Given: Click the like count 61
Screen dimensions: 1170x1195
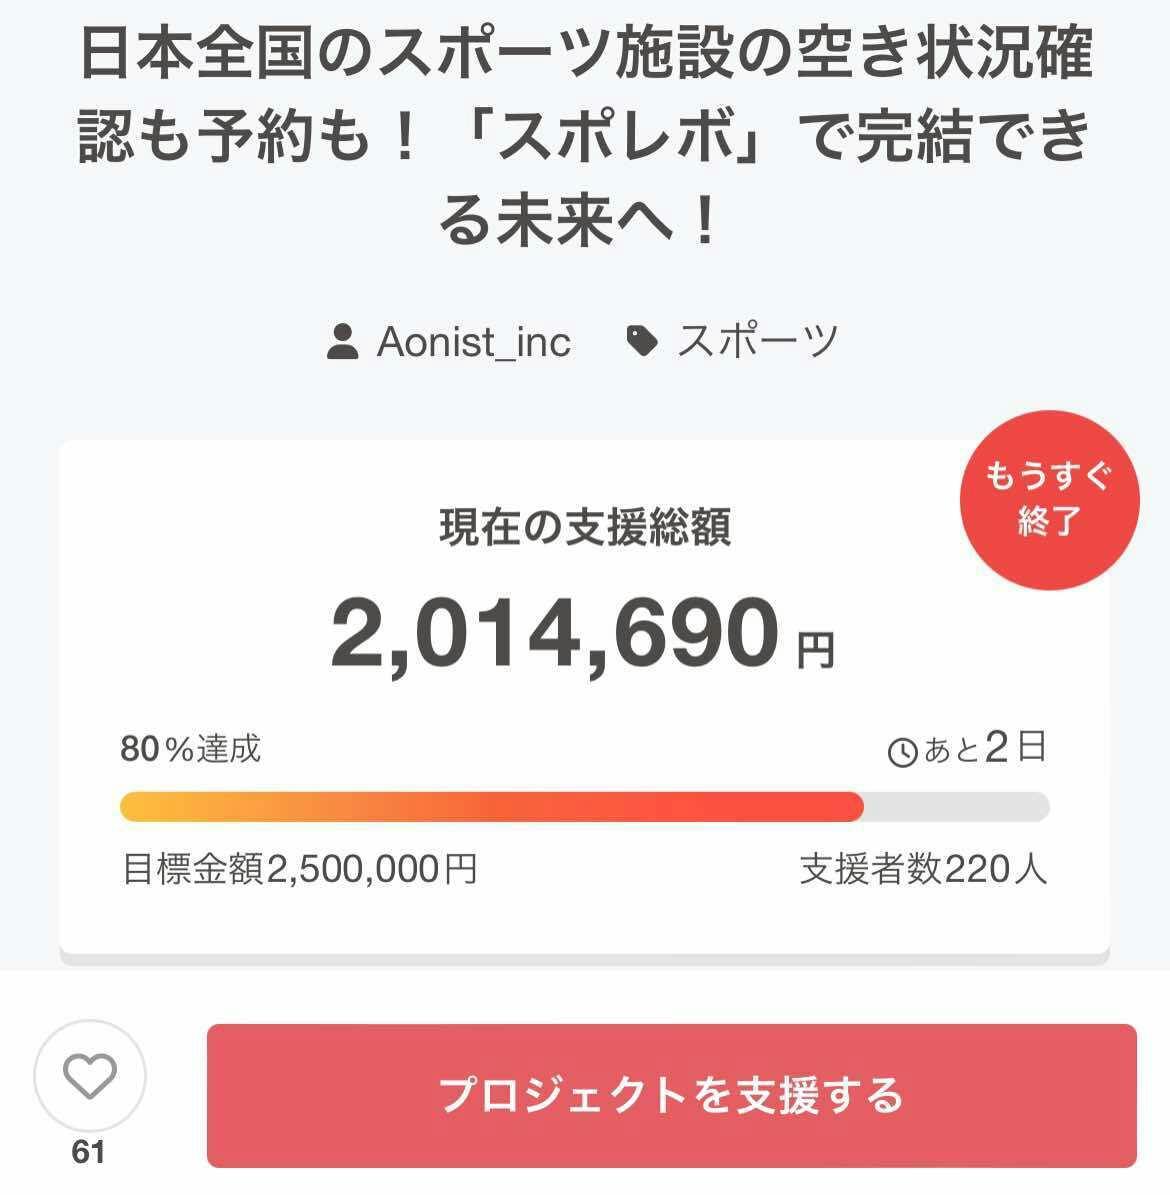Looking at the screenshot, I should [x=88, y=1153].
